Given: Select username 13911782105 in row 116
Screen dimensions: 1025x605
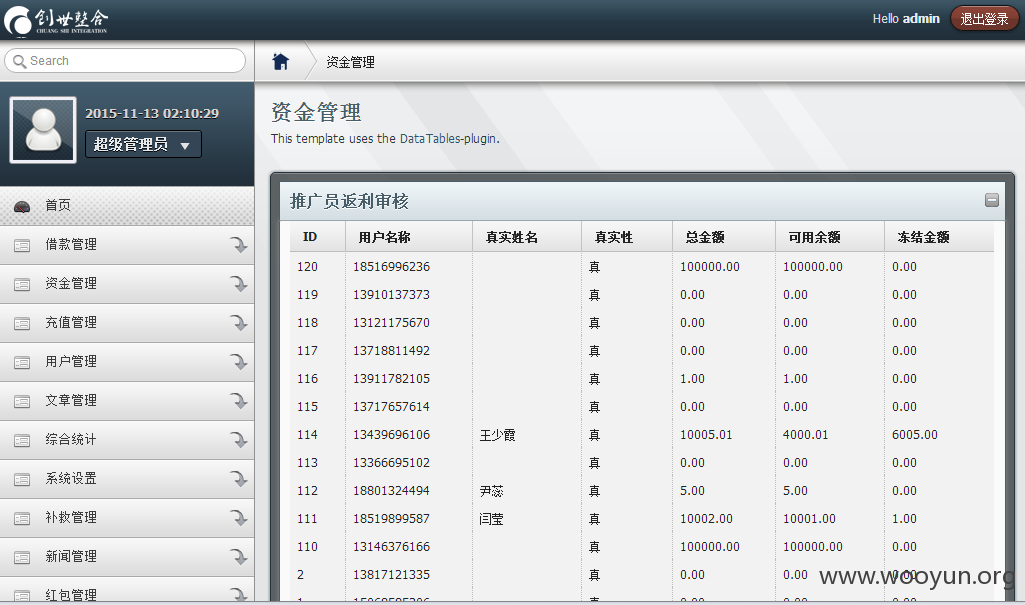Looking at the screenshot, I should tap(392, 379).
